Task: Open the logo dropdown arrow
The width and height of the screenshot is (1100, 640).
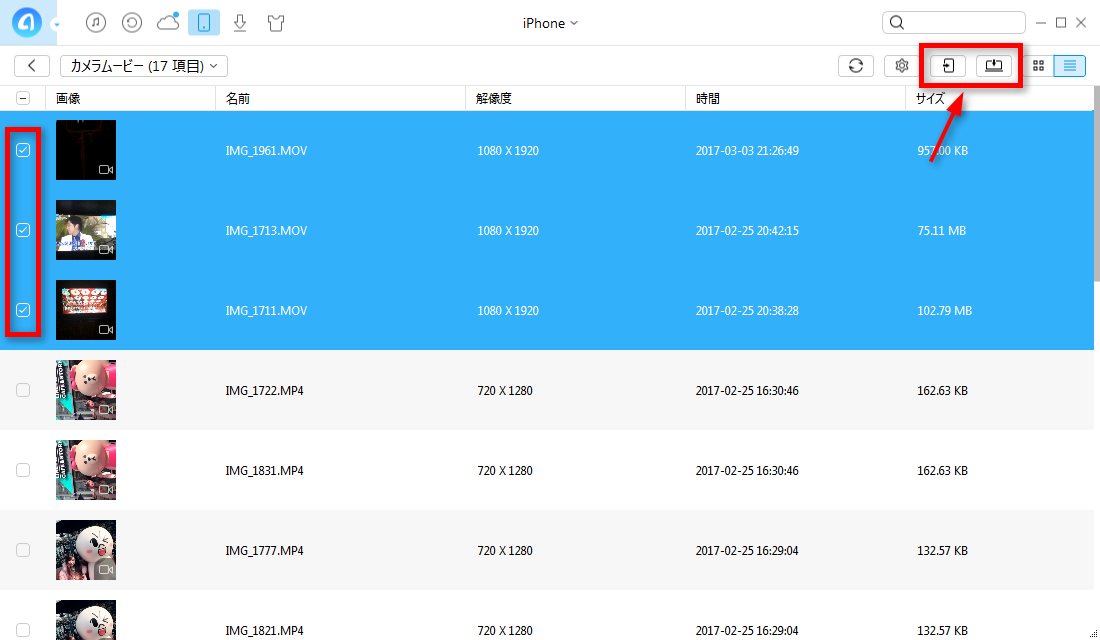Action: pos(56,25)
